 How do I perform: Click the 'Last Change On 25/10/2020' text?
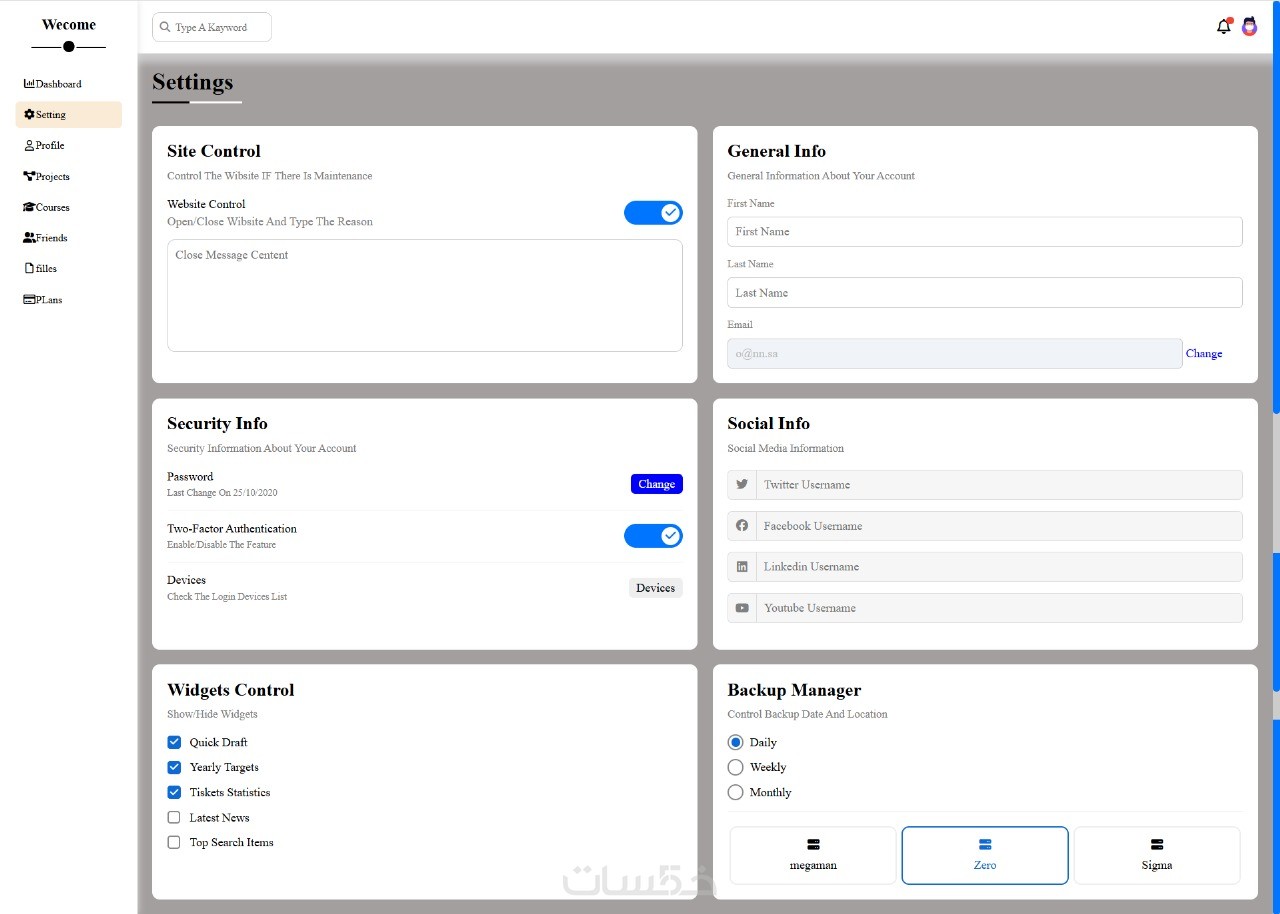222,493
